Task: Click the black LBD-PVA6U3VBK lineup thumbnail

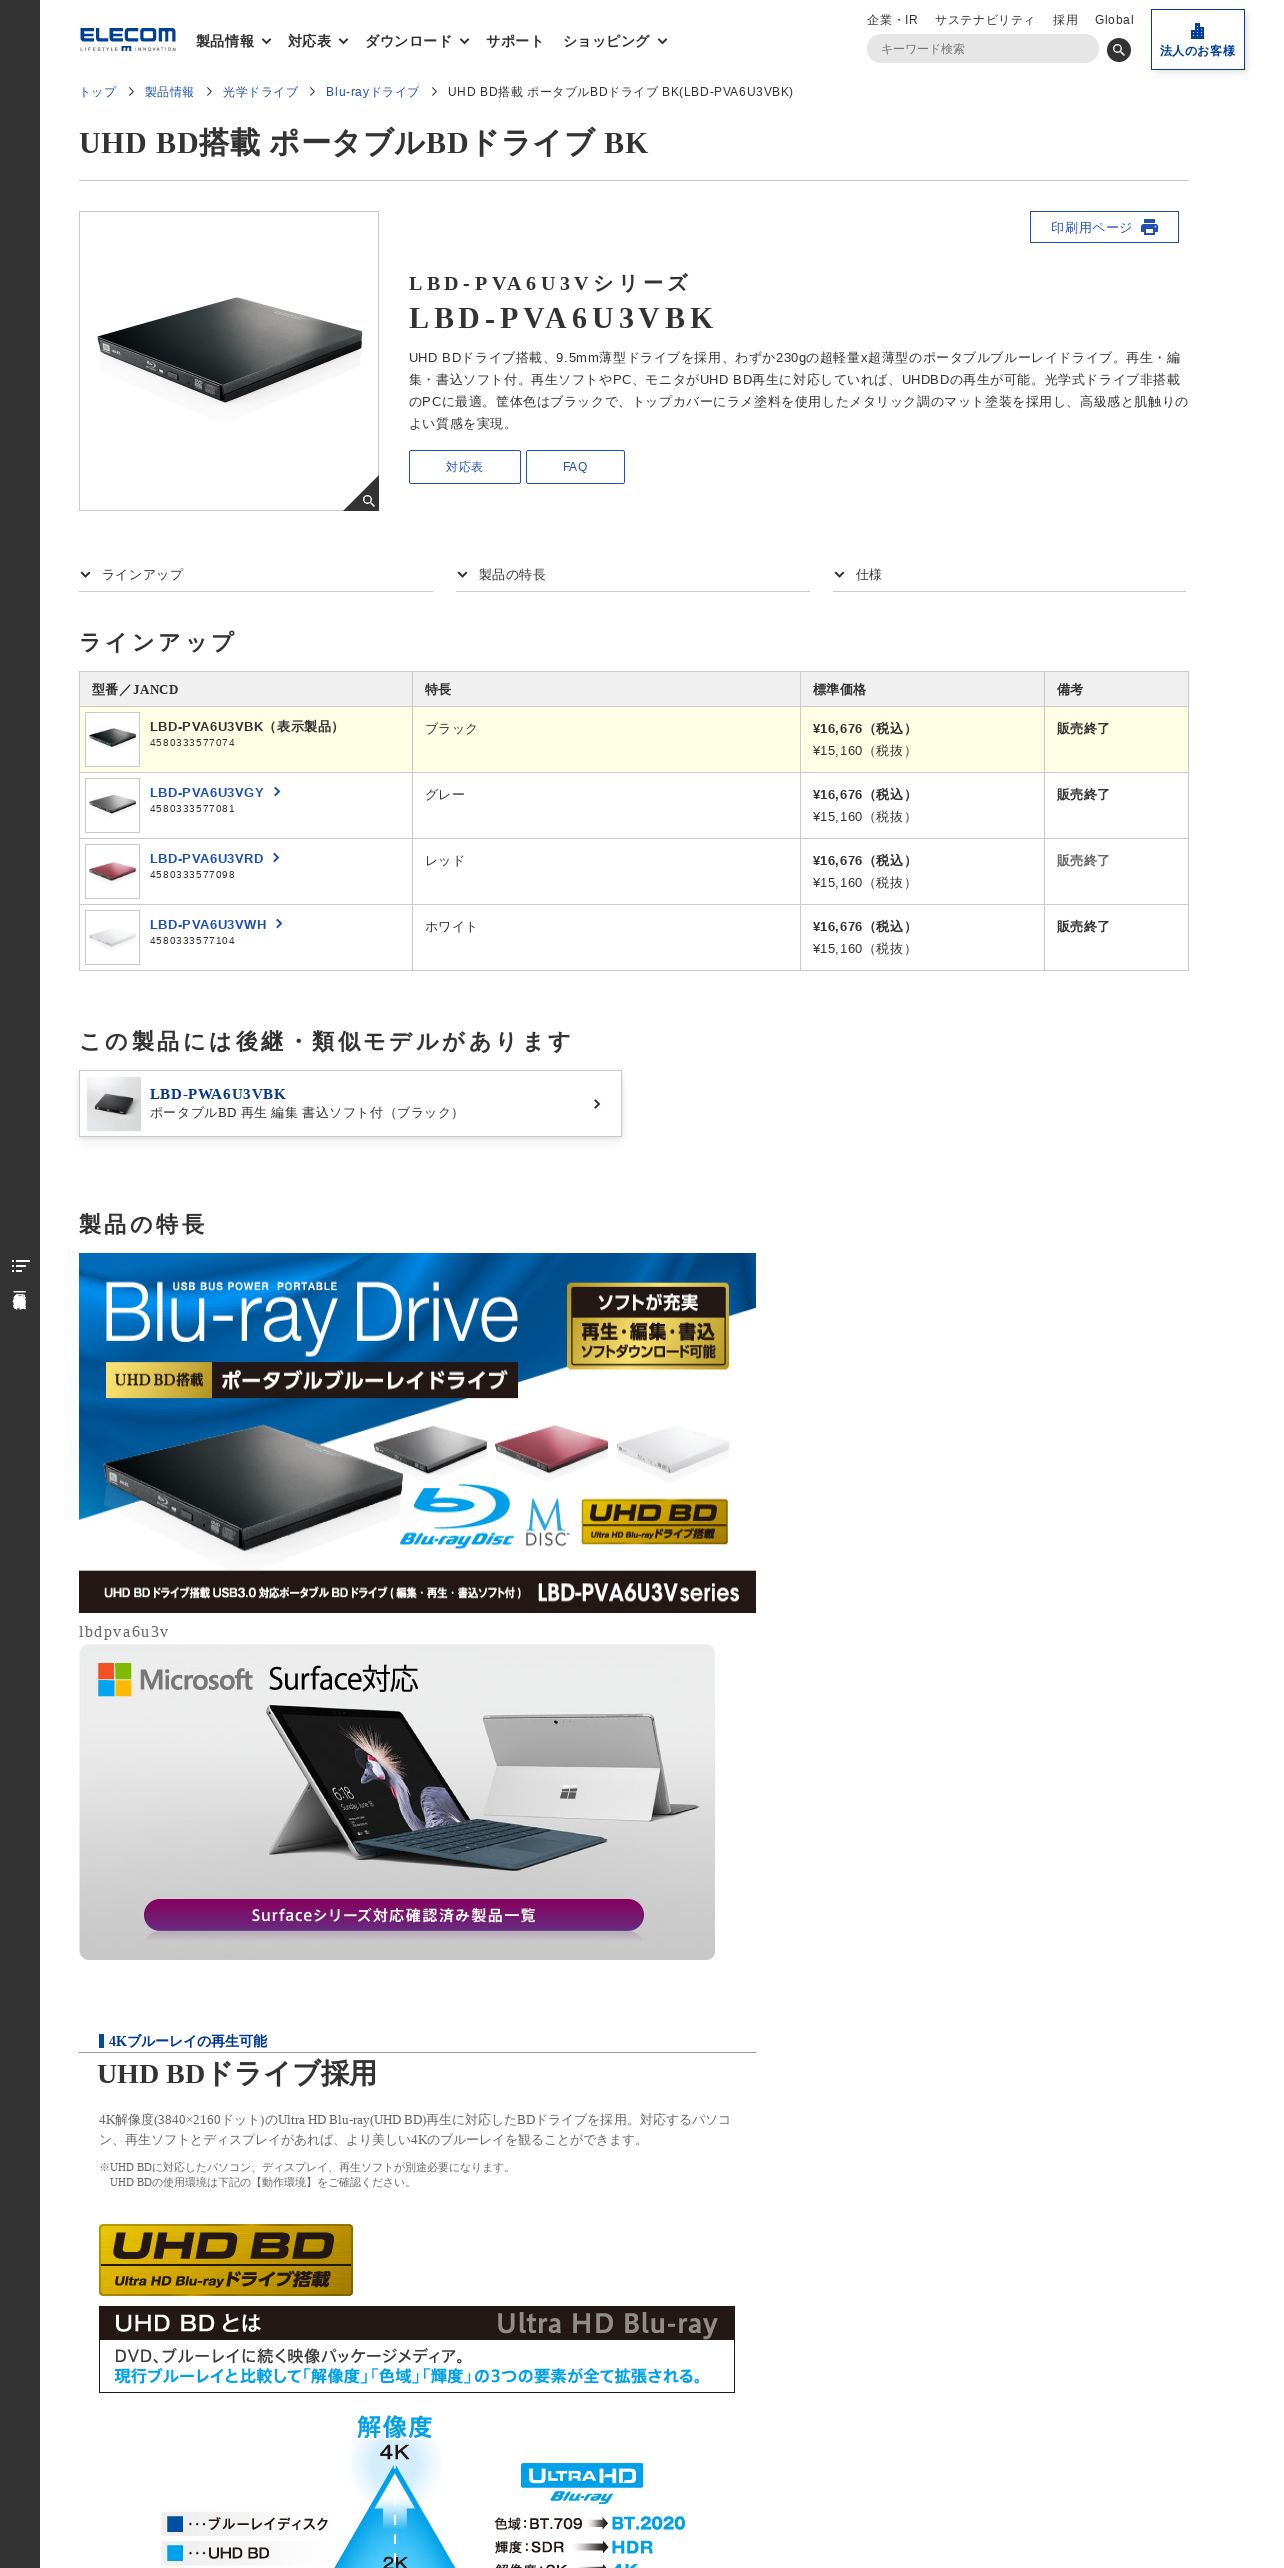Action: click(112, 739)
